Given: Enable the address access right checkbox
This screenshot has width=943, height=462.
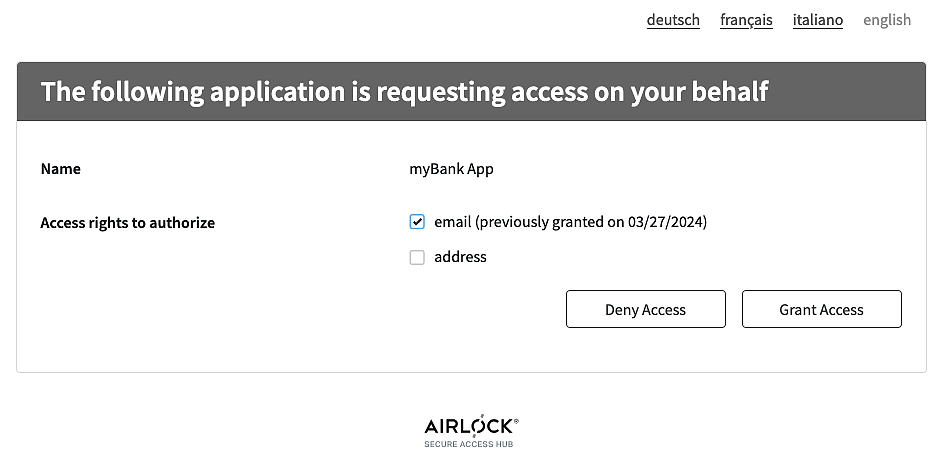Looking at the screenshot, I should coord(417,257).
